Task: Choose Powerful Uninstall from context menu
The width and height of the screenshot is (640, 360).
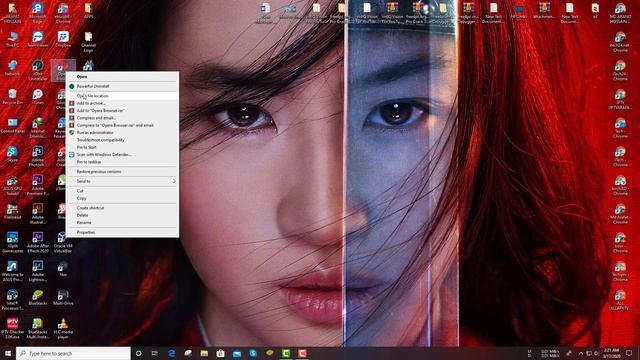Action: (x=122, y=86)
